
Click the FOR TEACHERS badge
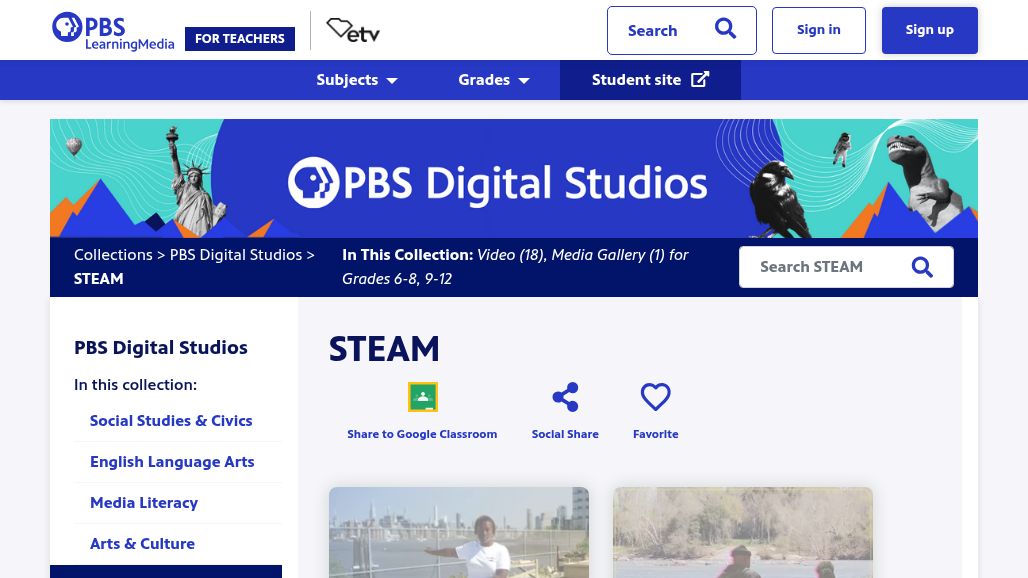pyautogui.click(x=240, y=39)
